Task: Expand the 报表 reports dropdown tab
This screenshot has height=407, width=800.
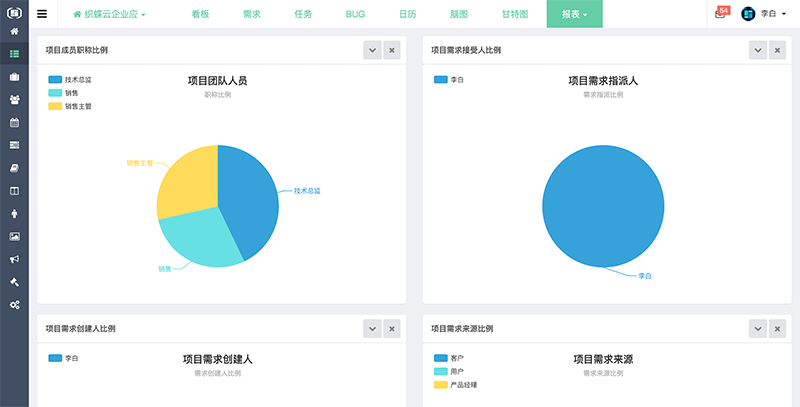Action: pos(574,14)
